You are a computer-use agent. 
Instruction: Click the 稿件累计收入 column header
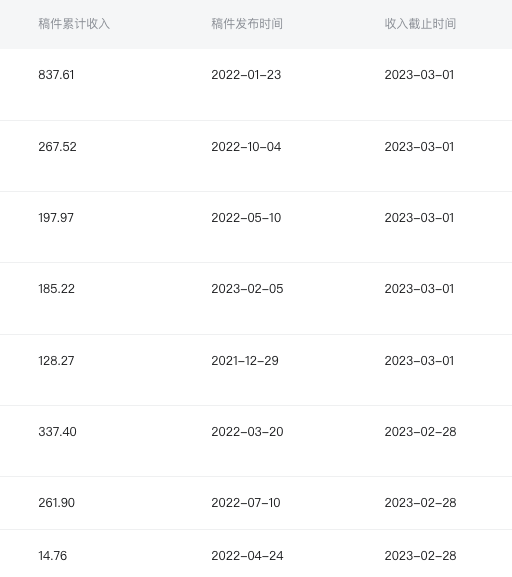pos(74,24)
